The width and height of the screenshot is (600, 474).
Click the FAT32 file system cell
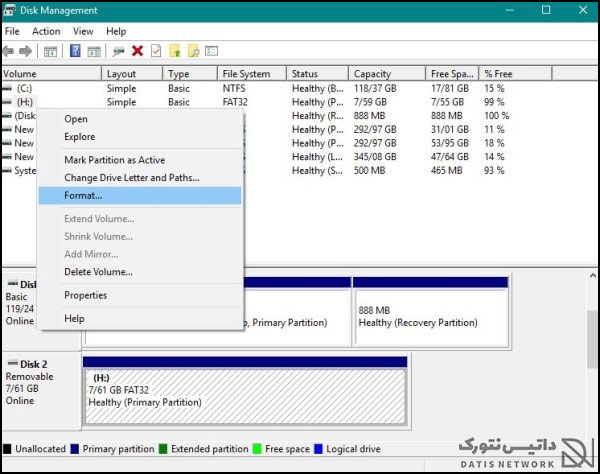pyautogui.click(x=235, y=102)
